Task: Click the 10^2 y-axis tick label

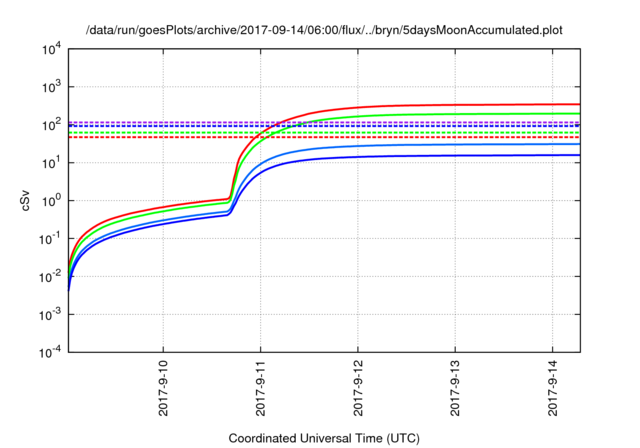Action: [51, 125]
